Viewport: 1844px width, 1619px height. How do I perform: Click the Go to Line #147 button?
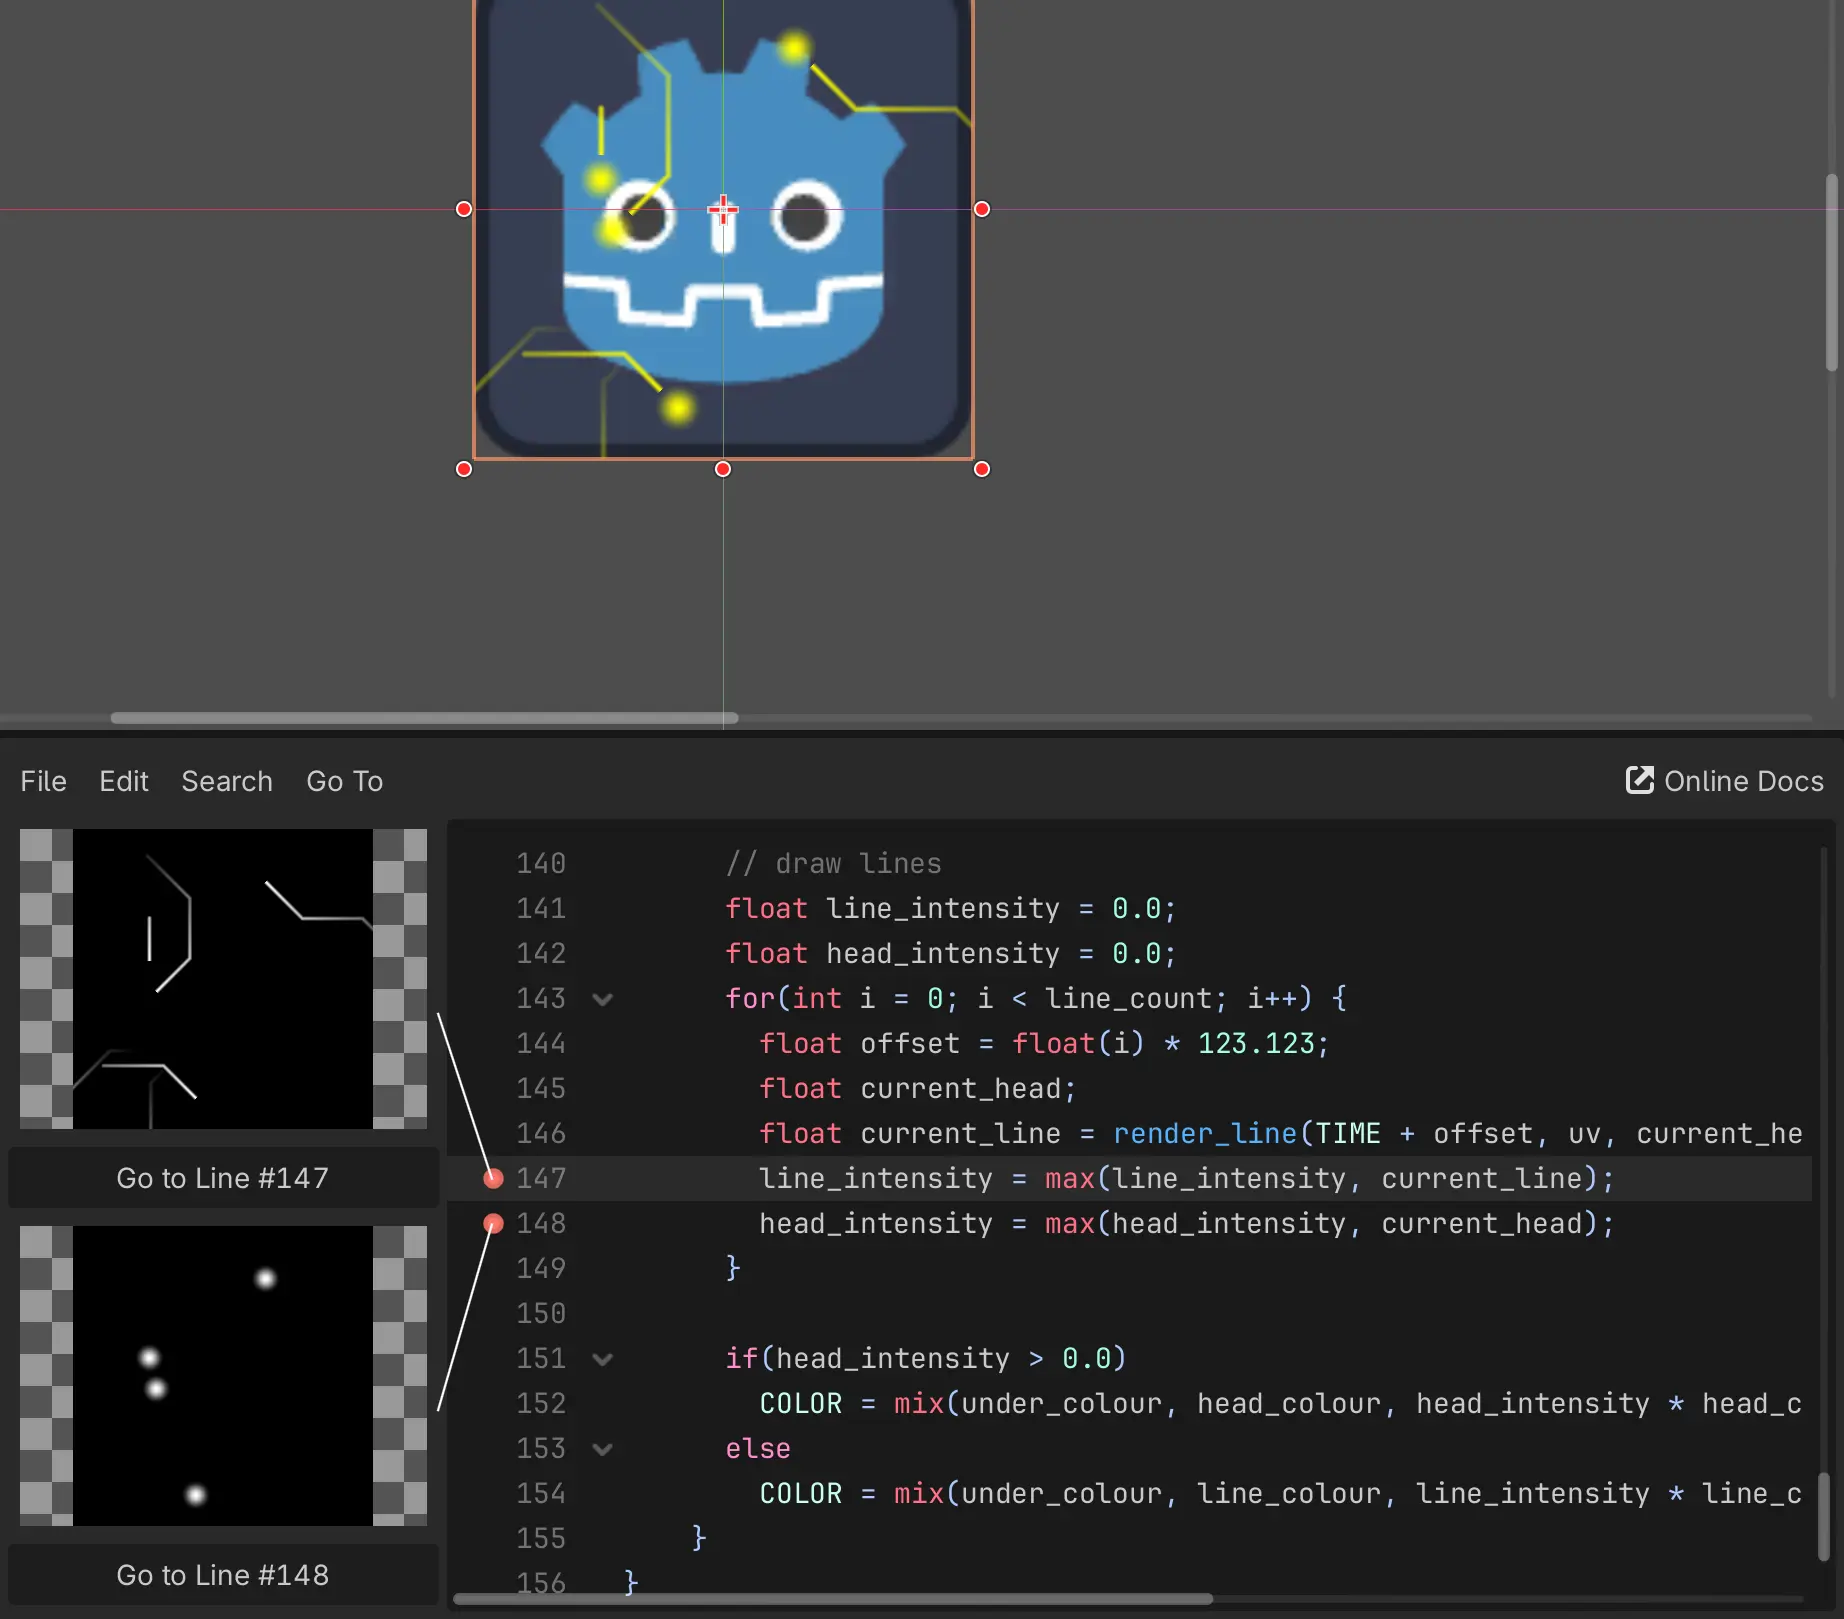click(222, 1177)
